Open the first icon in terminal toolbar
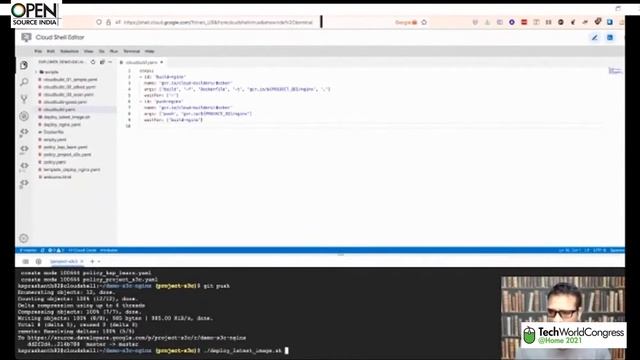The image size is (640, 360). pyautogui.click(x=26, y=261)
